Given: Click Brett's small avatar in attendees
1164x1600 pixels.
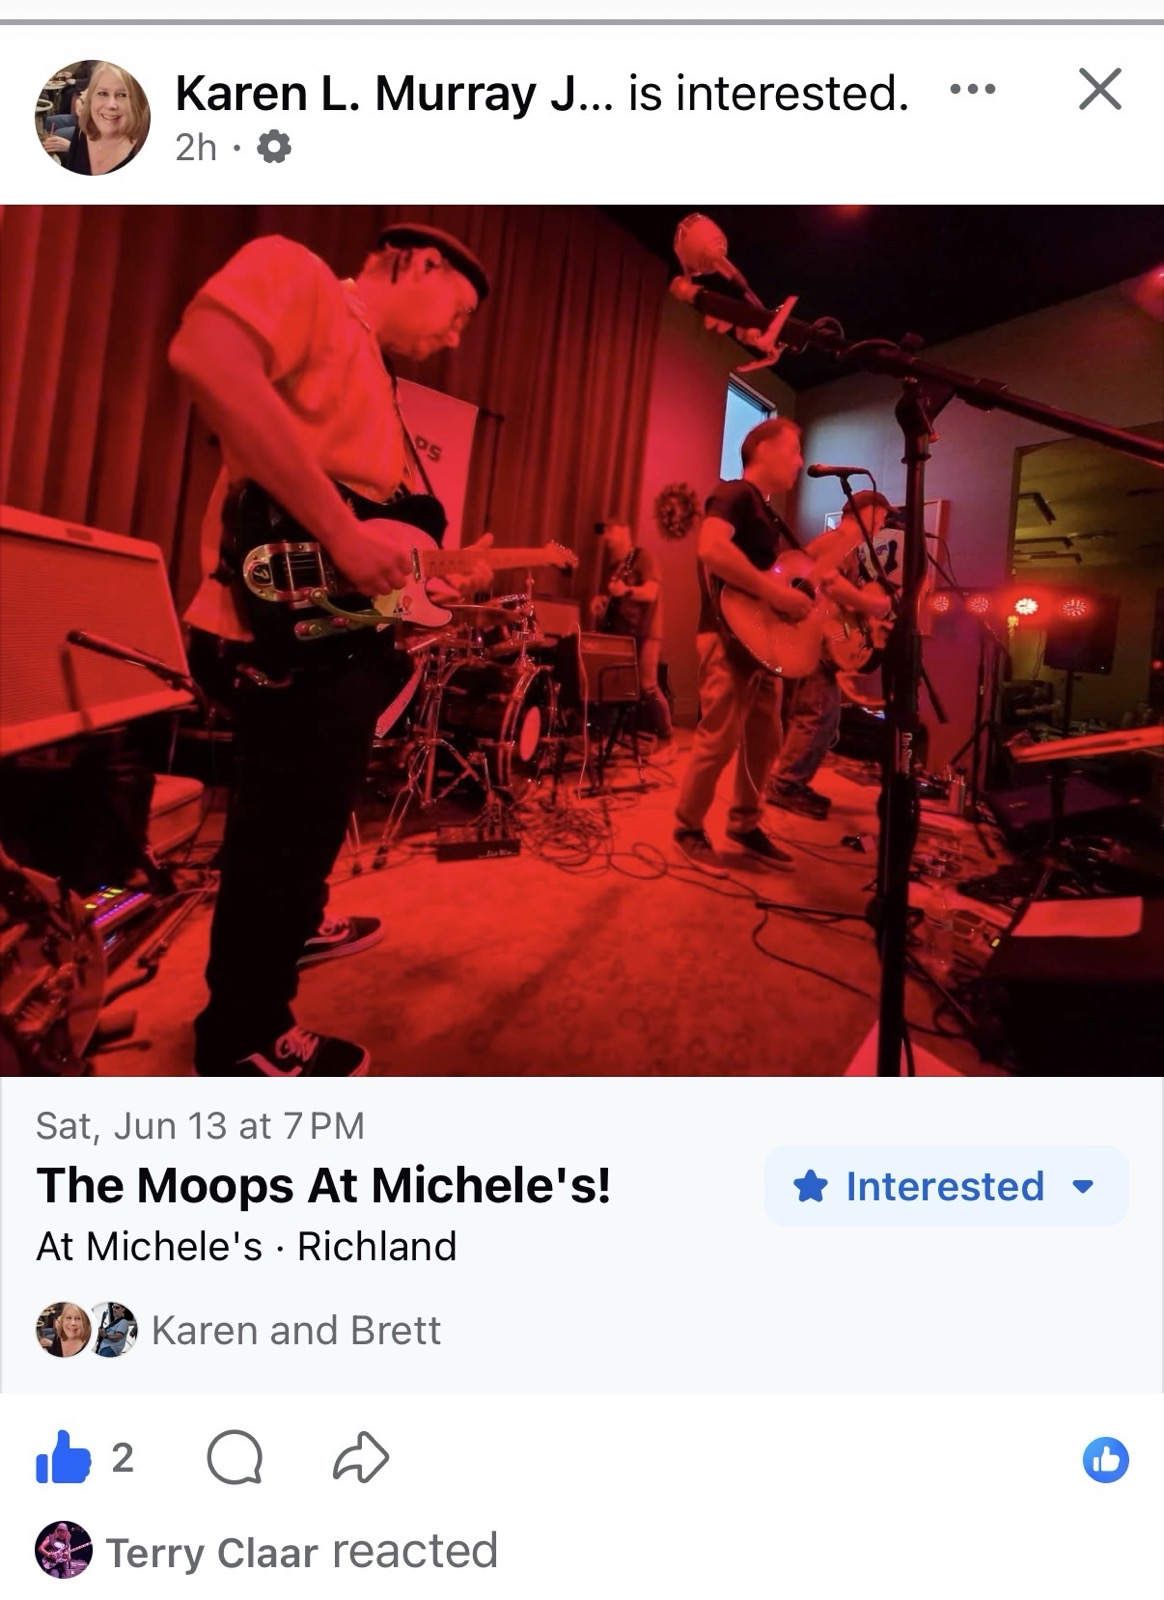Looking at the screenshot, I should 113,1330.
